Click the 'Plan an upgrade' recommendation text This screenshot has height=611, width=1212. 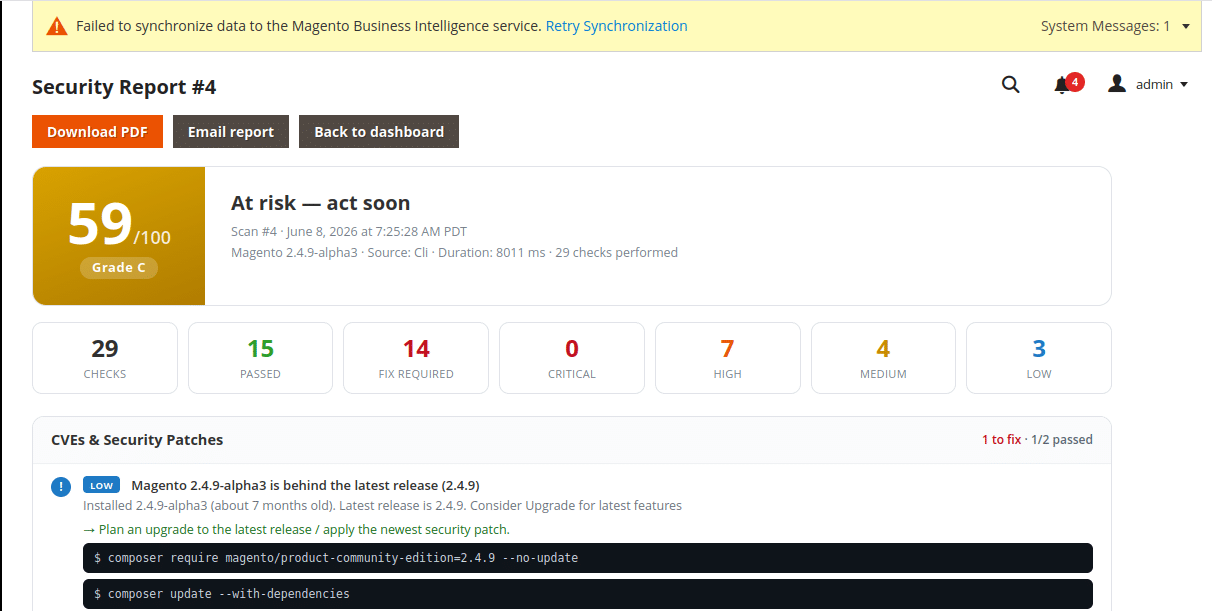296,530
